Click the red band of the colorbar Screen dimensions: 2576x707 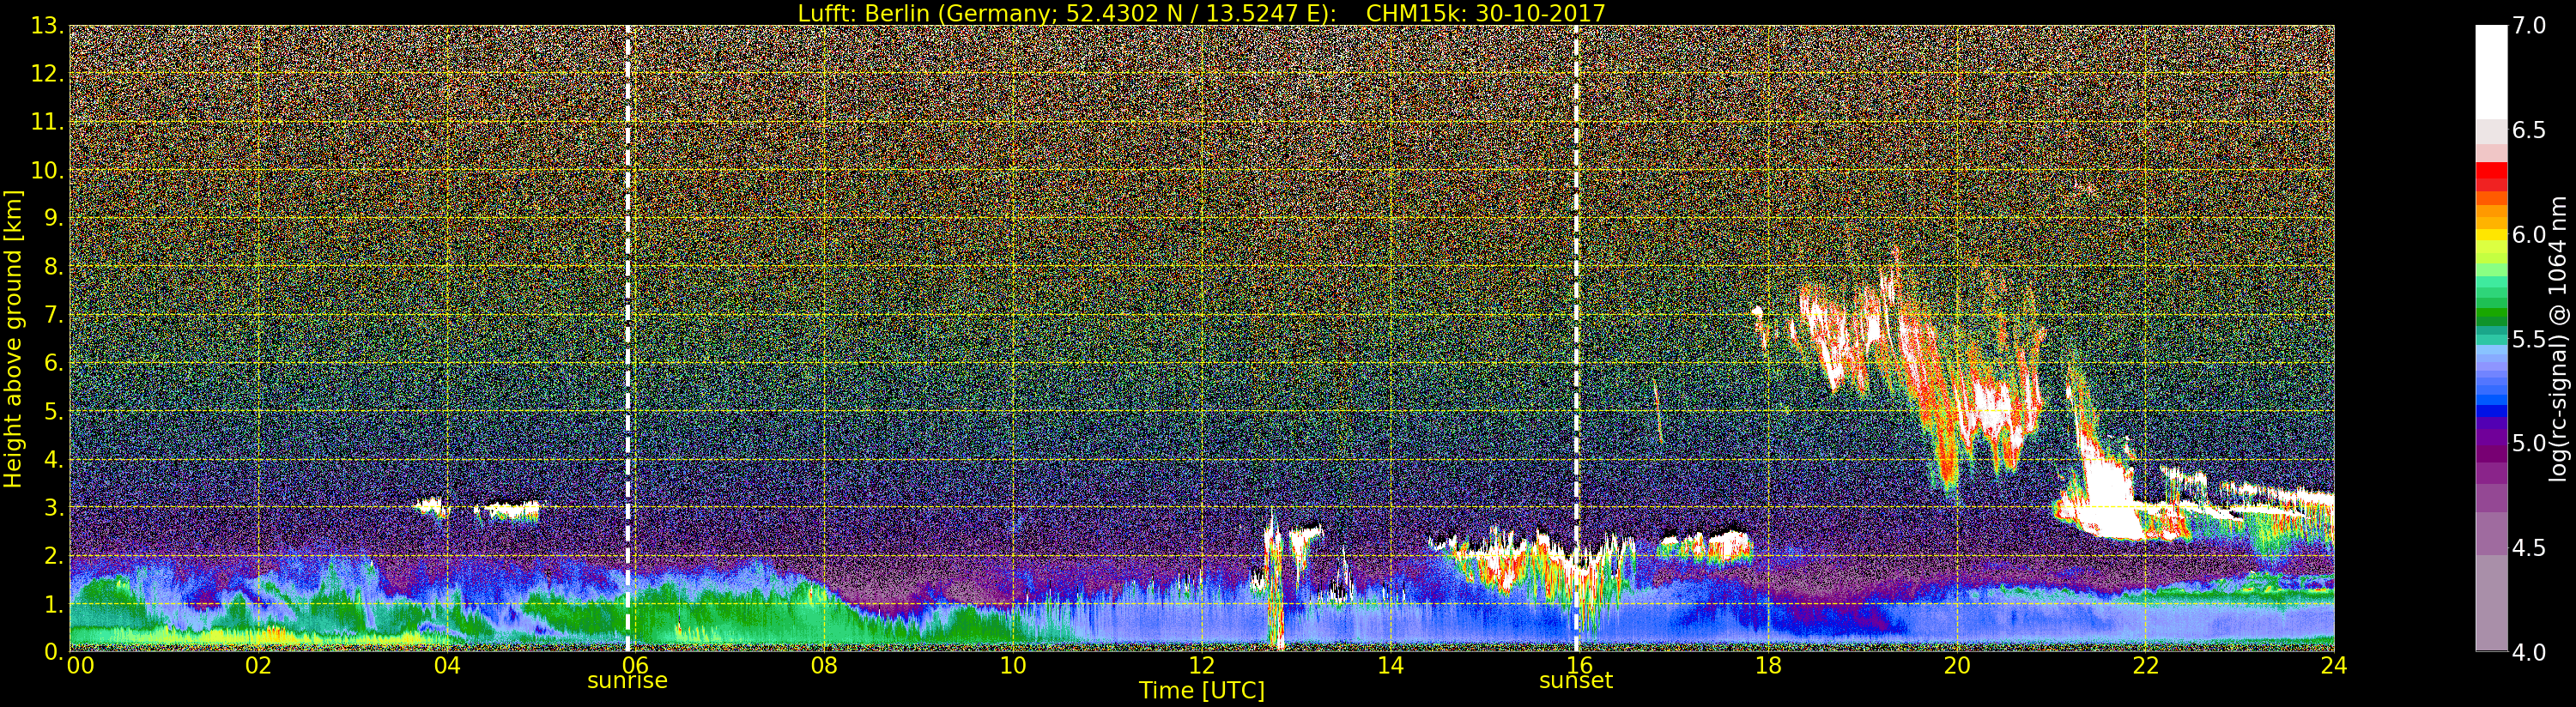tap(2491, 177)
